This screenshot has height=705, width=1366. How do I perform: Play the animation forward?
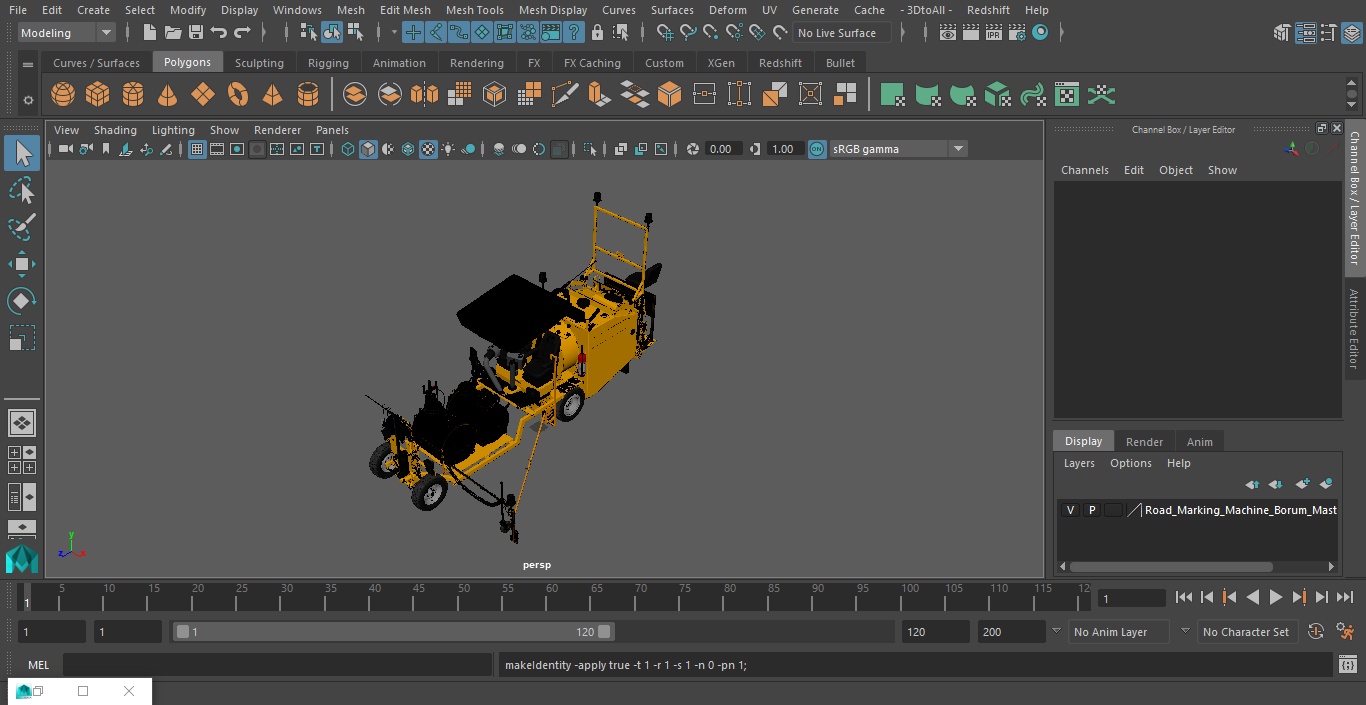pyautogui.click(x=1275, y=597)
